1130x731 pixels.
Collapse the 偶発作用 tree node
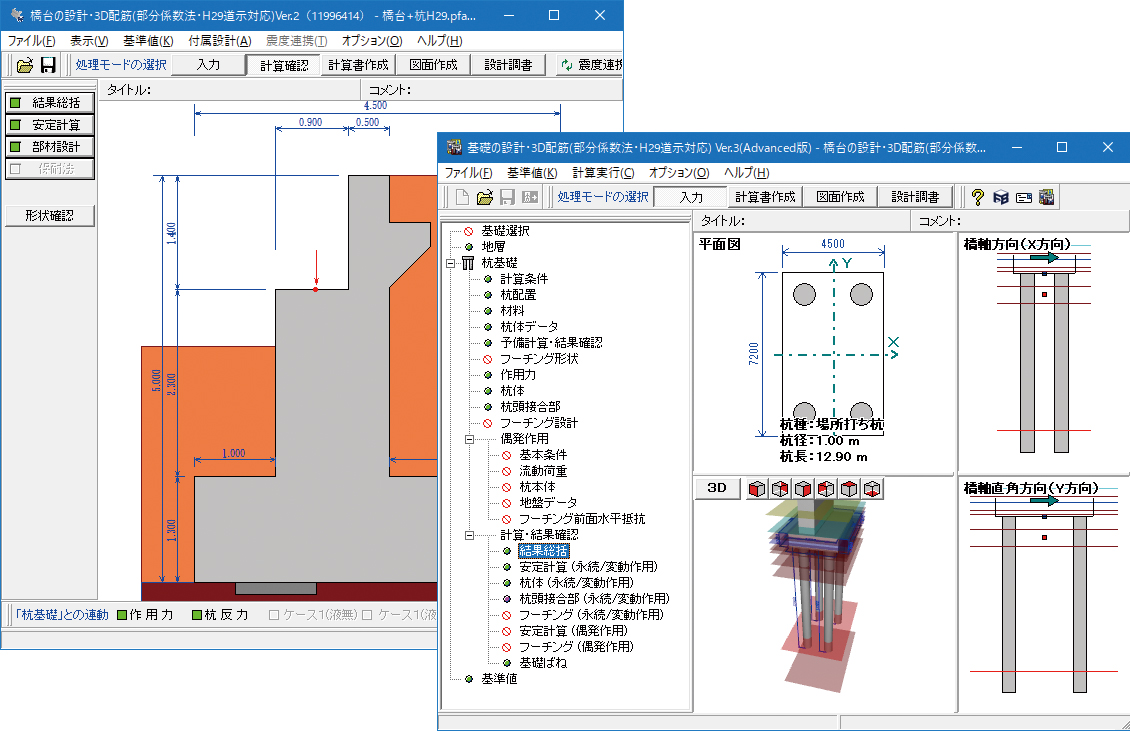[x=469, y=439]
